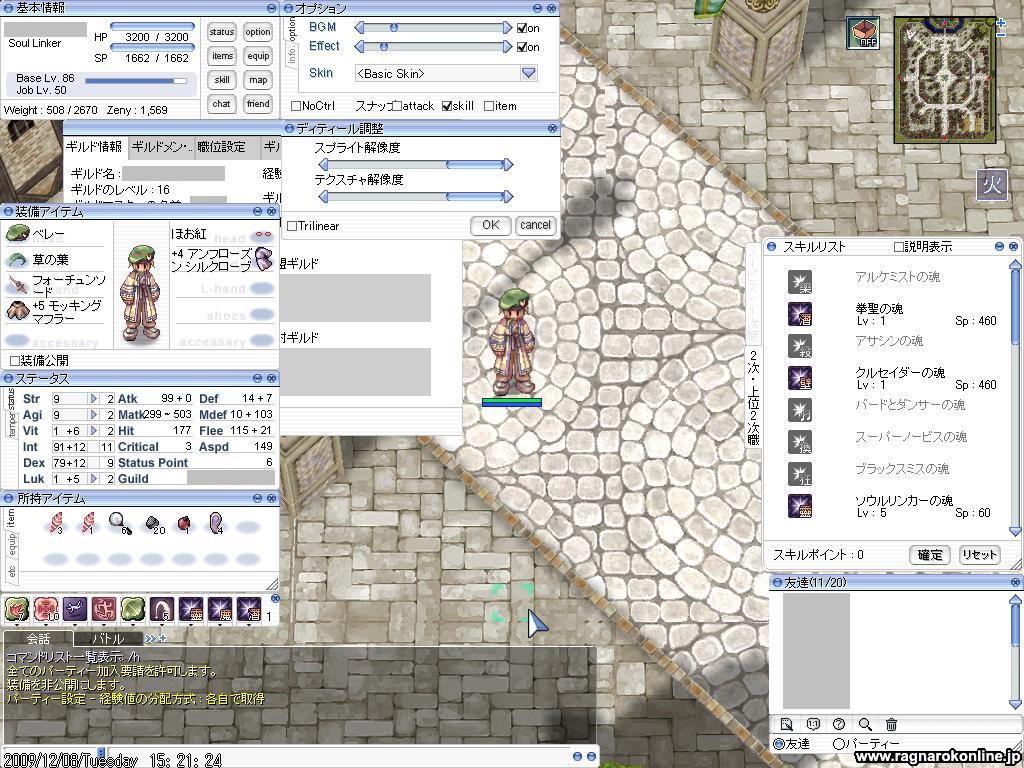Click the greyed バードとダンサーの魂 skill icon

click(x=800, y=410)
